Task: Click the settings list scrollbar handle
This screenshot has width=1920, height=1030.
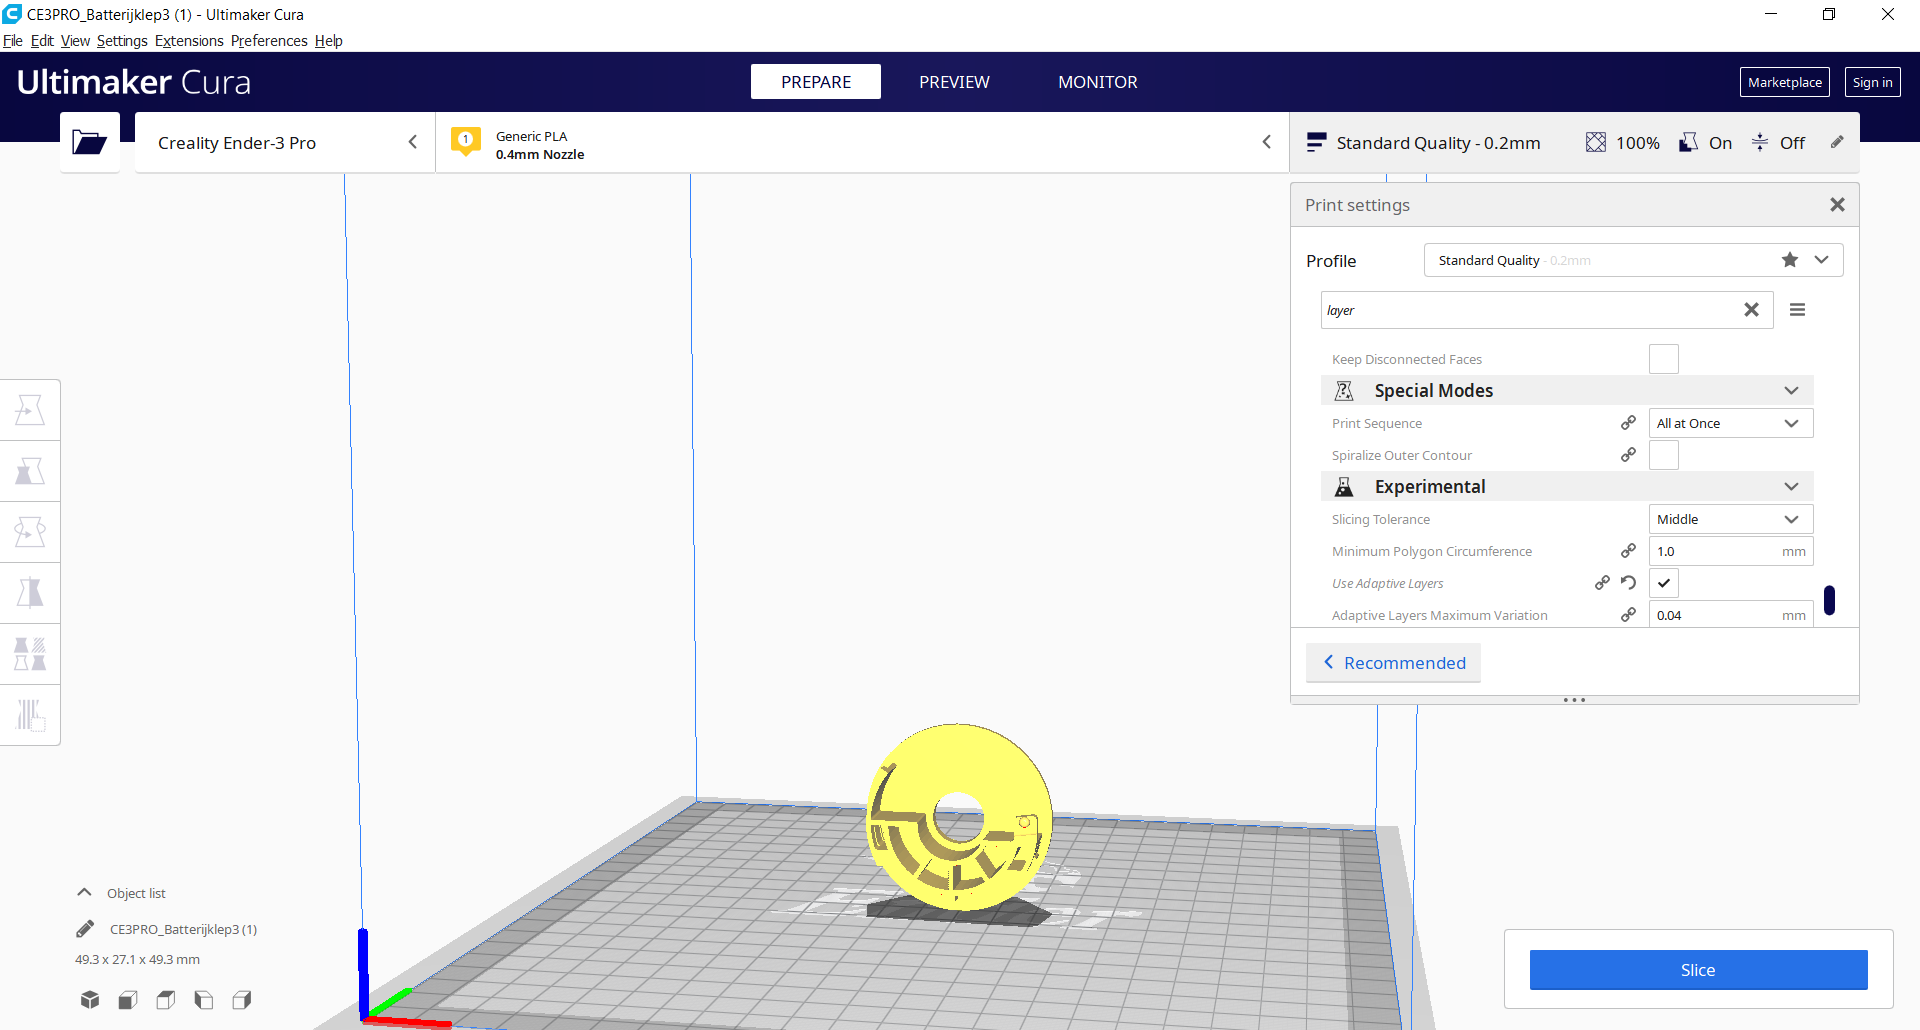Action: (x=1829, y=600)
